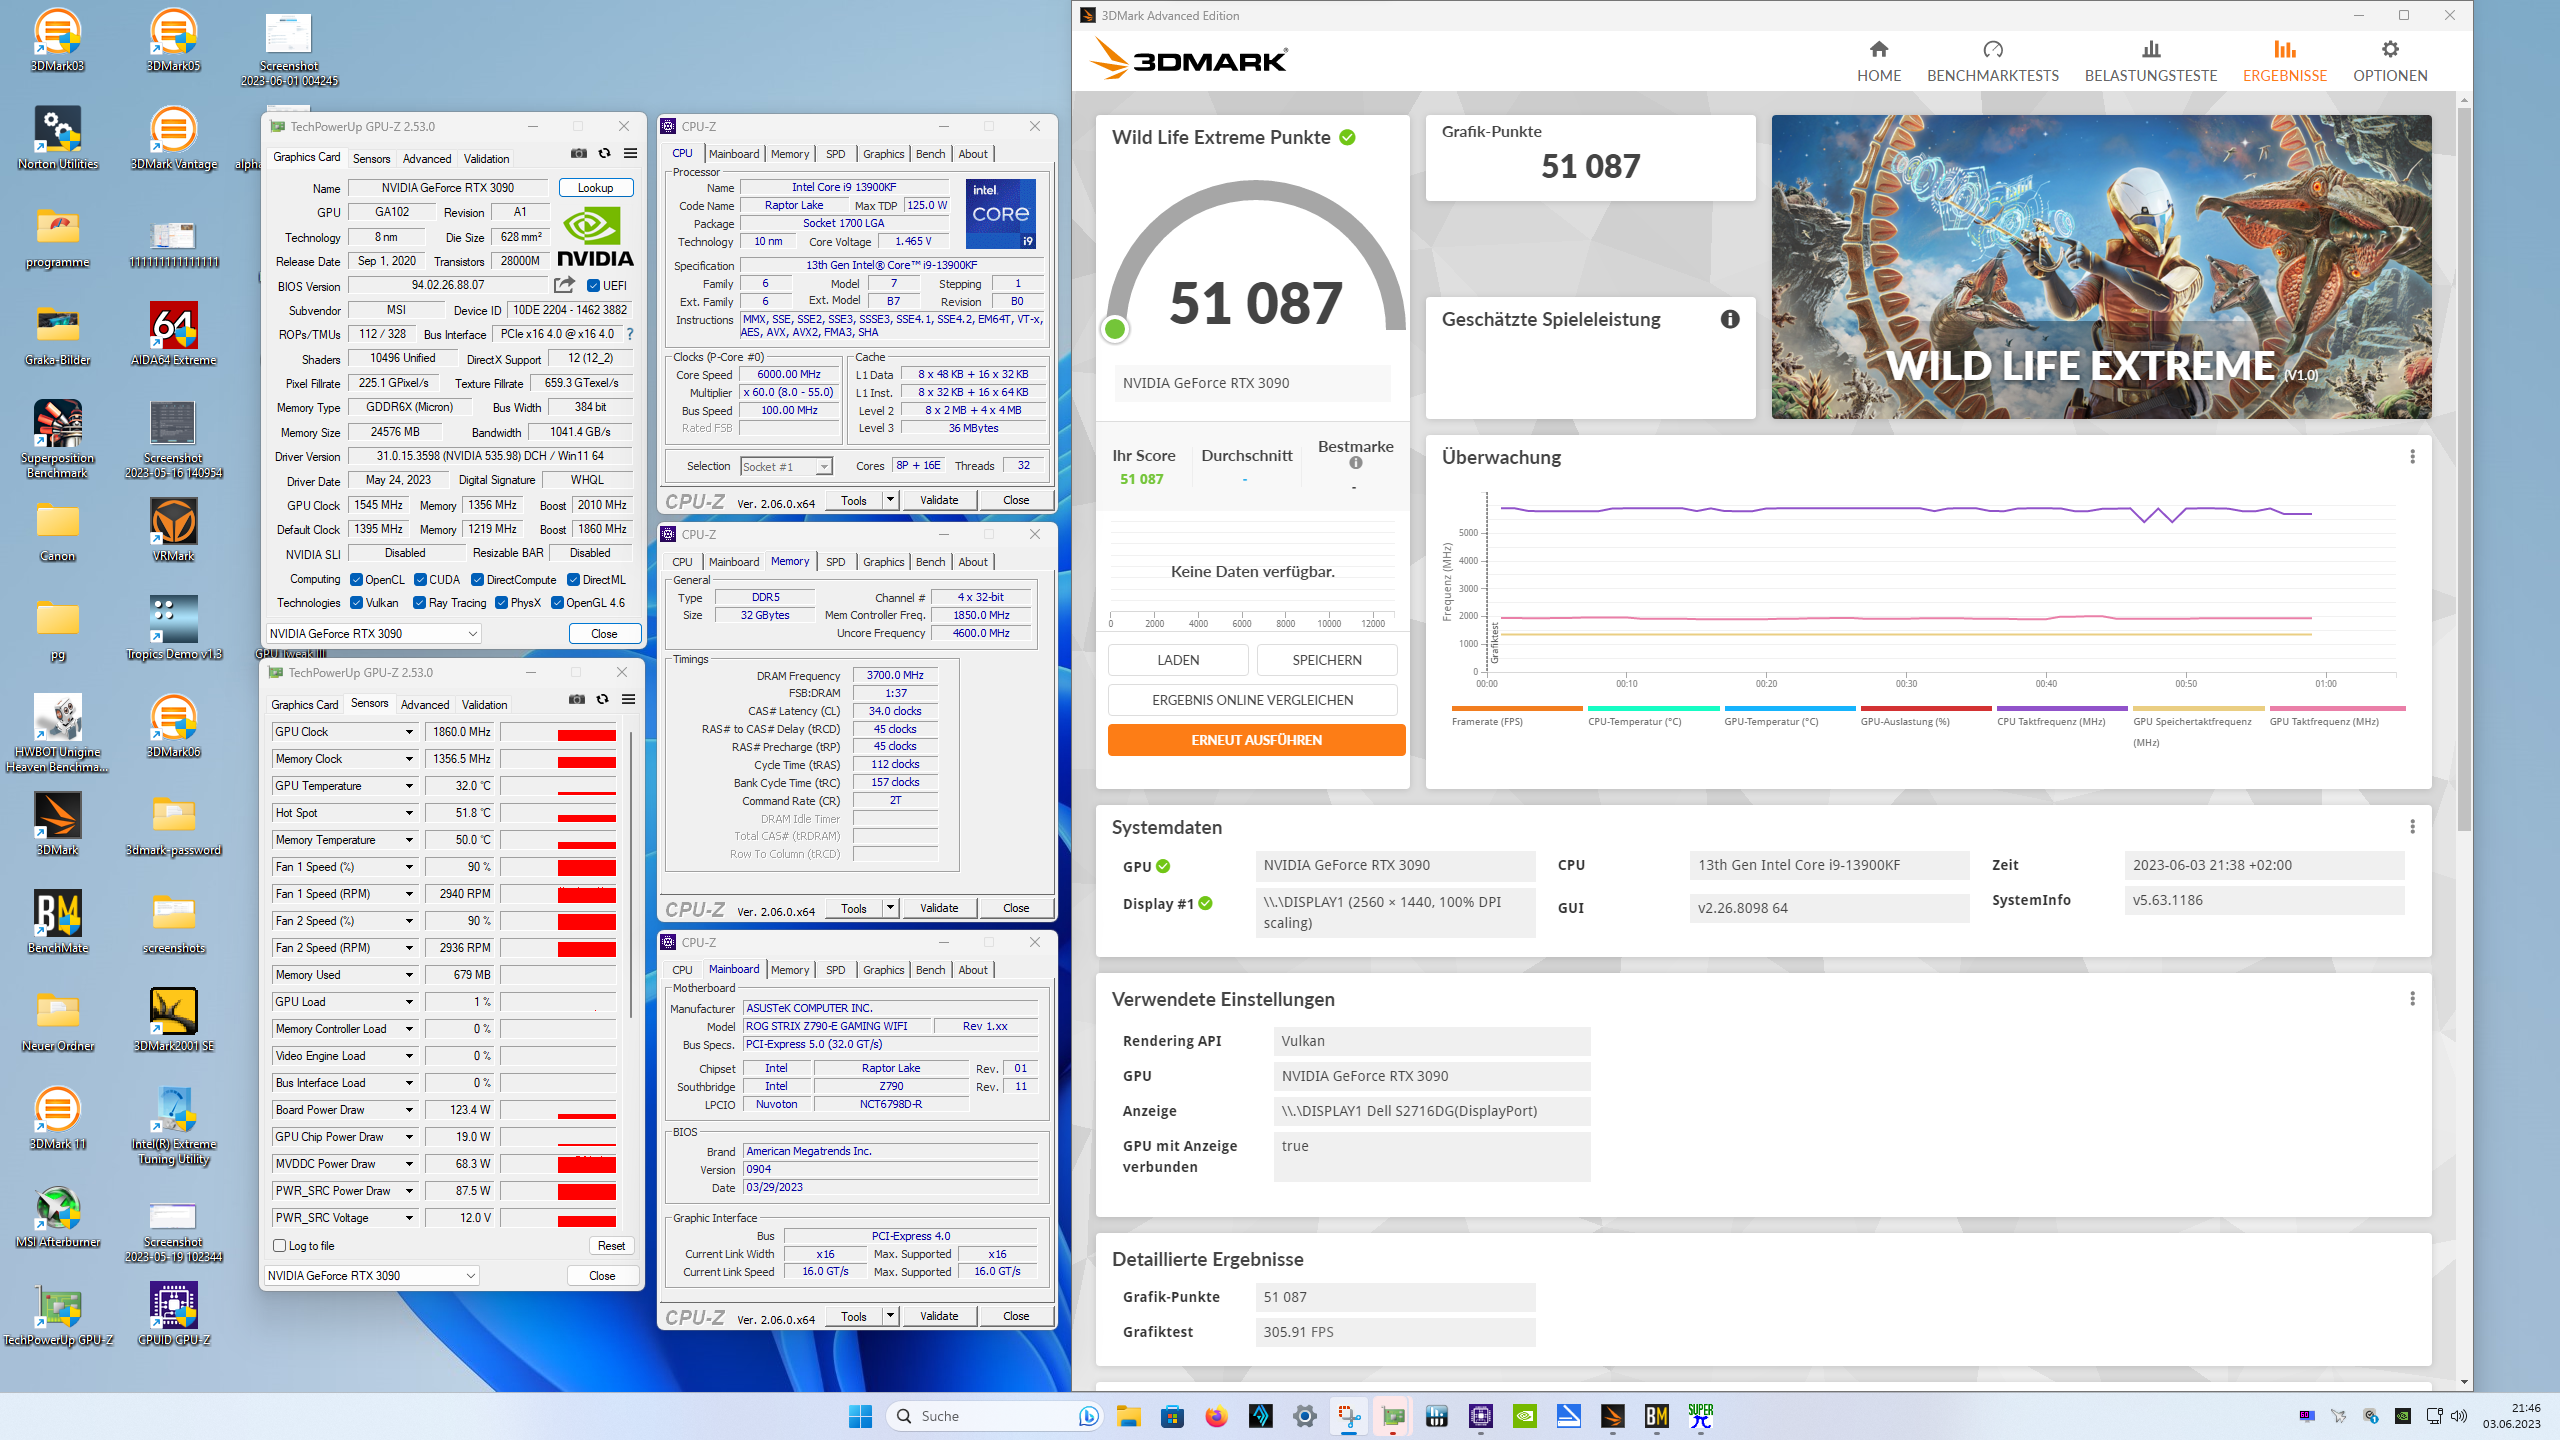Click GPU-Z top window refresh icon
Image resolution: width=2560 pixels, height=1440 pixels.
[x=604, y=154]
